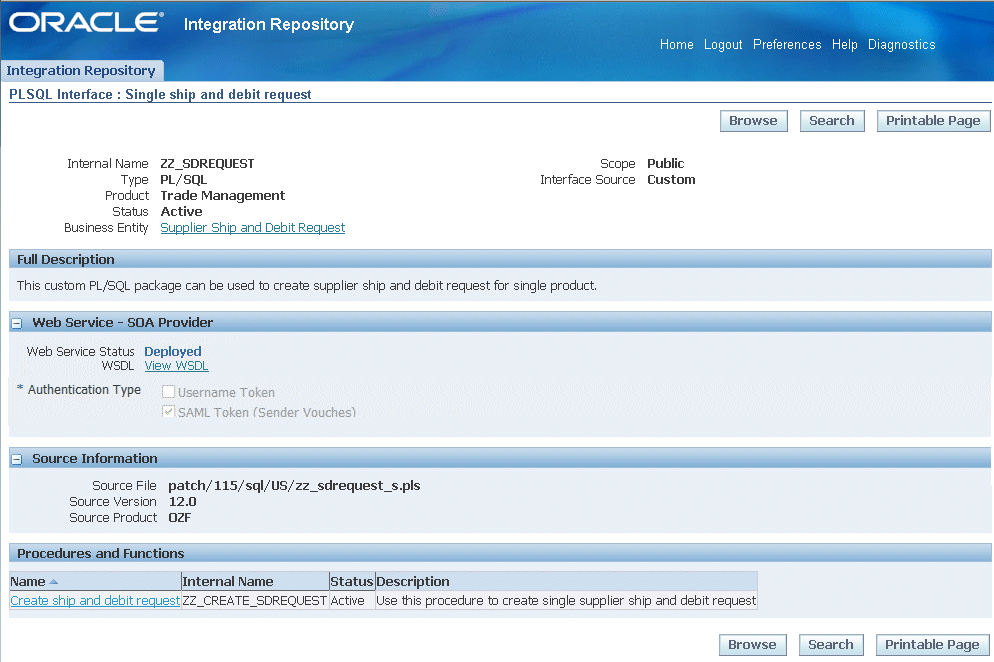Click the procedure description cell text
This screenshot has height=662, width=994.
click(x=566, y=600)
